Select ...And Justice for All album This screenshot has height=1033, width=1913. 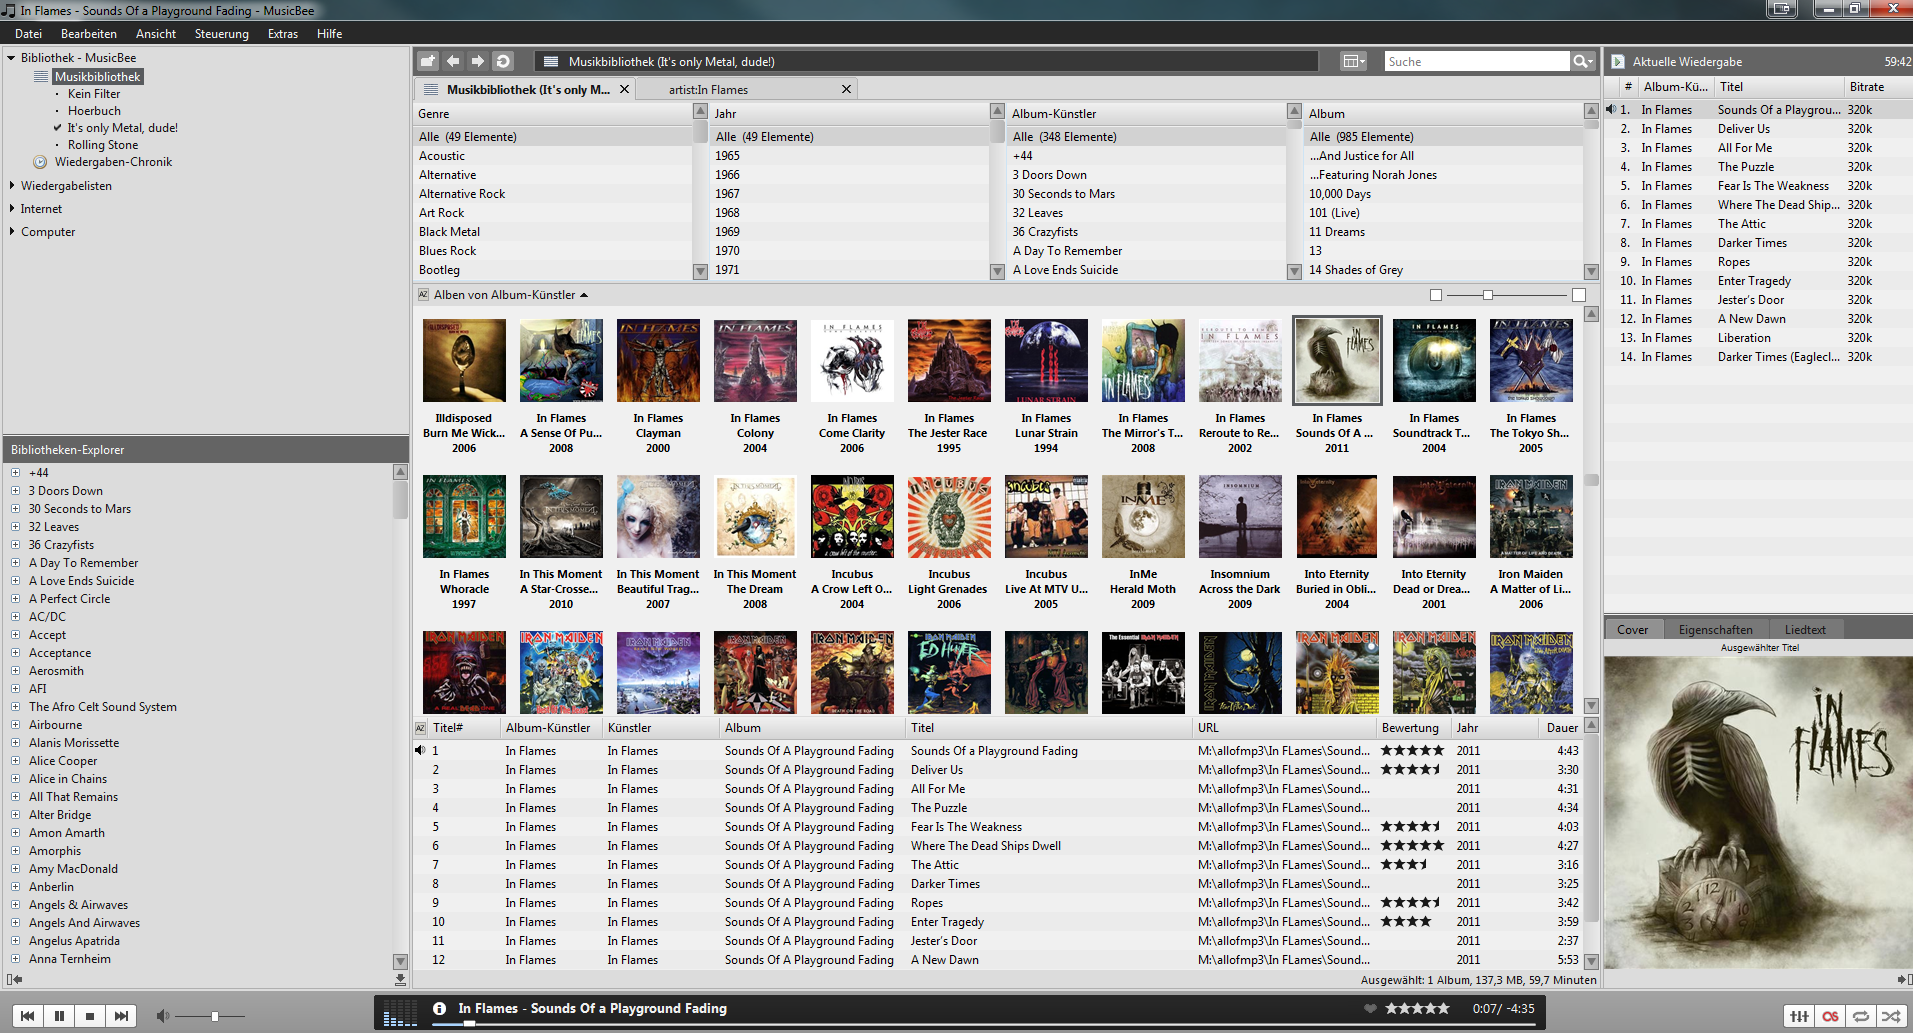(1444, 156)
